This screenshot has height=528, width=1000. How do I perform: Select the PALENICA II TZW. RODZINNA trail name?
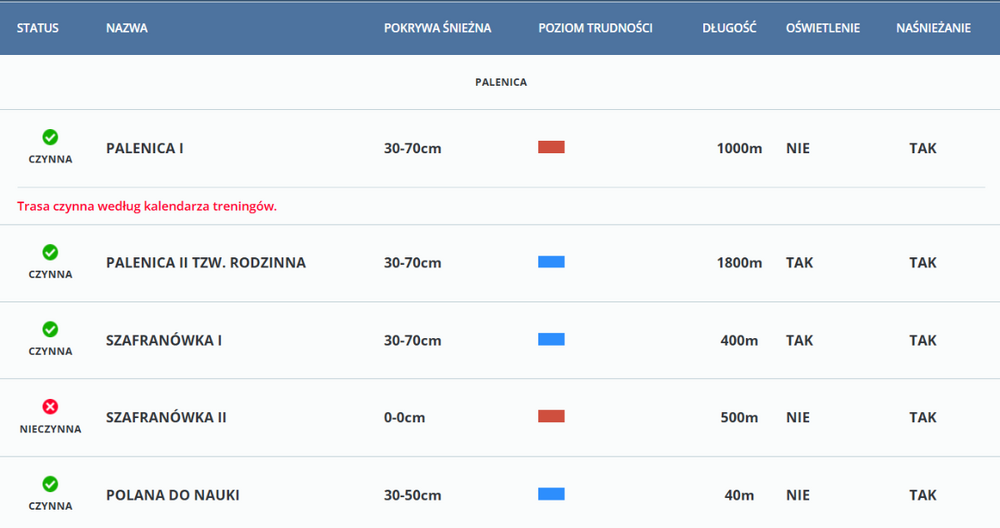tap(206, 263)
